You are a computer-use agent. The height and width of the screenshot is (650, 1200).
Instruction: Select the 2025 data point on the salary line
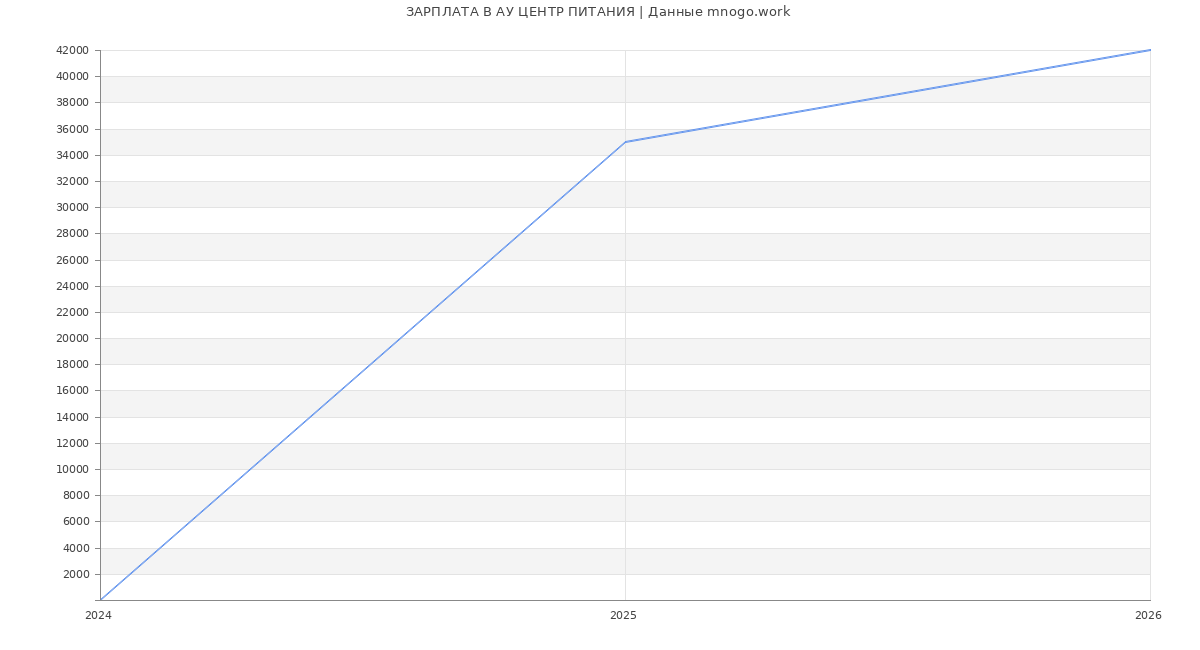click(x=625, y=142)
